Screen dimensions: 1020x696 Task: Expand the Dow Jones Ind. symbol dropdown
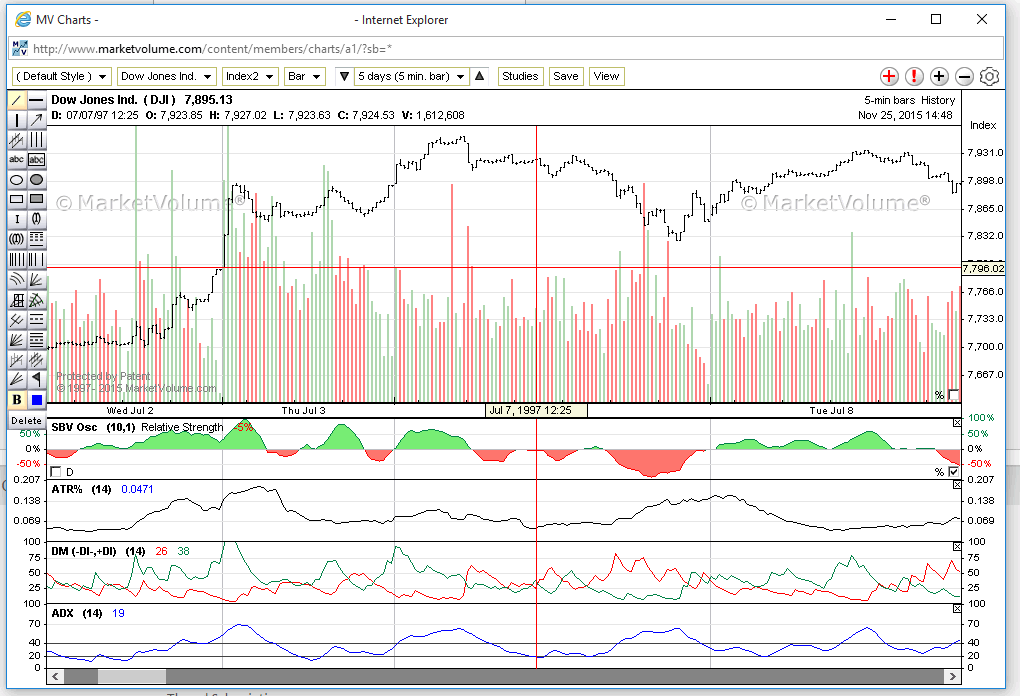166,76
